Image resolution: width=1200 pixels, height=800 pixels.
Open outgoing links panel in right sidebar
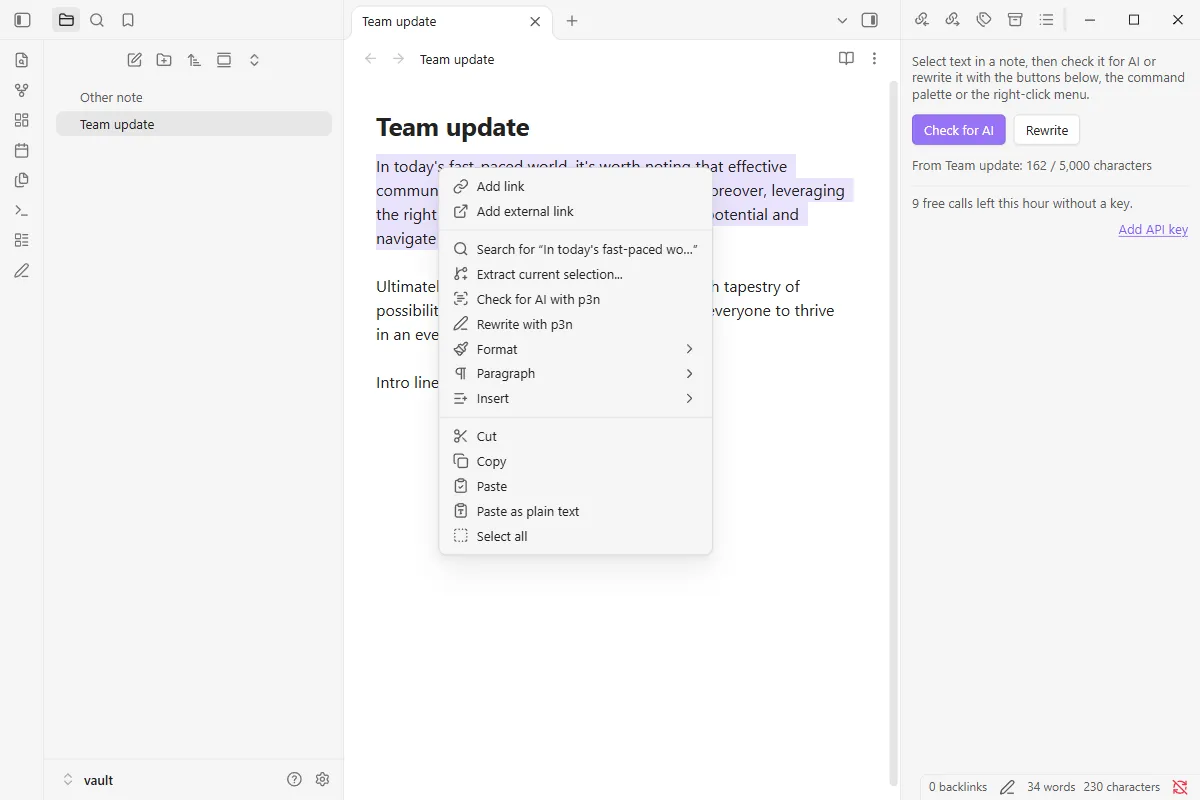click(x=953, y=20)
